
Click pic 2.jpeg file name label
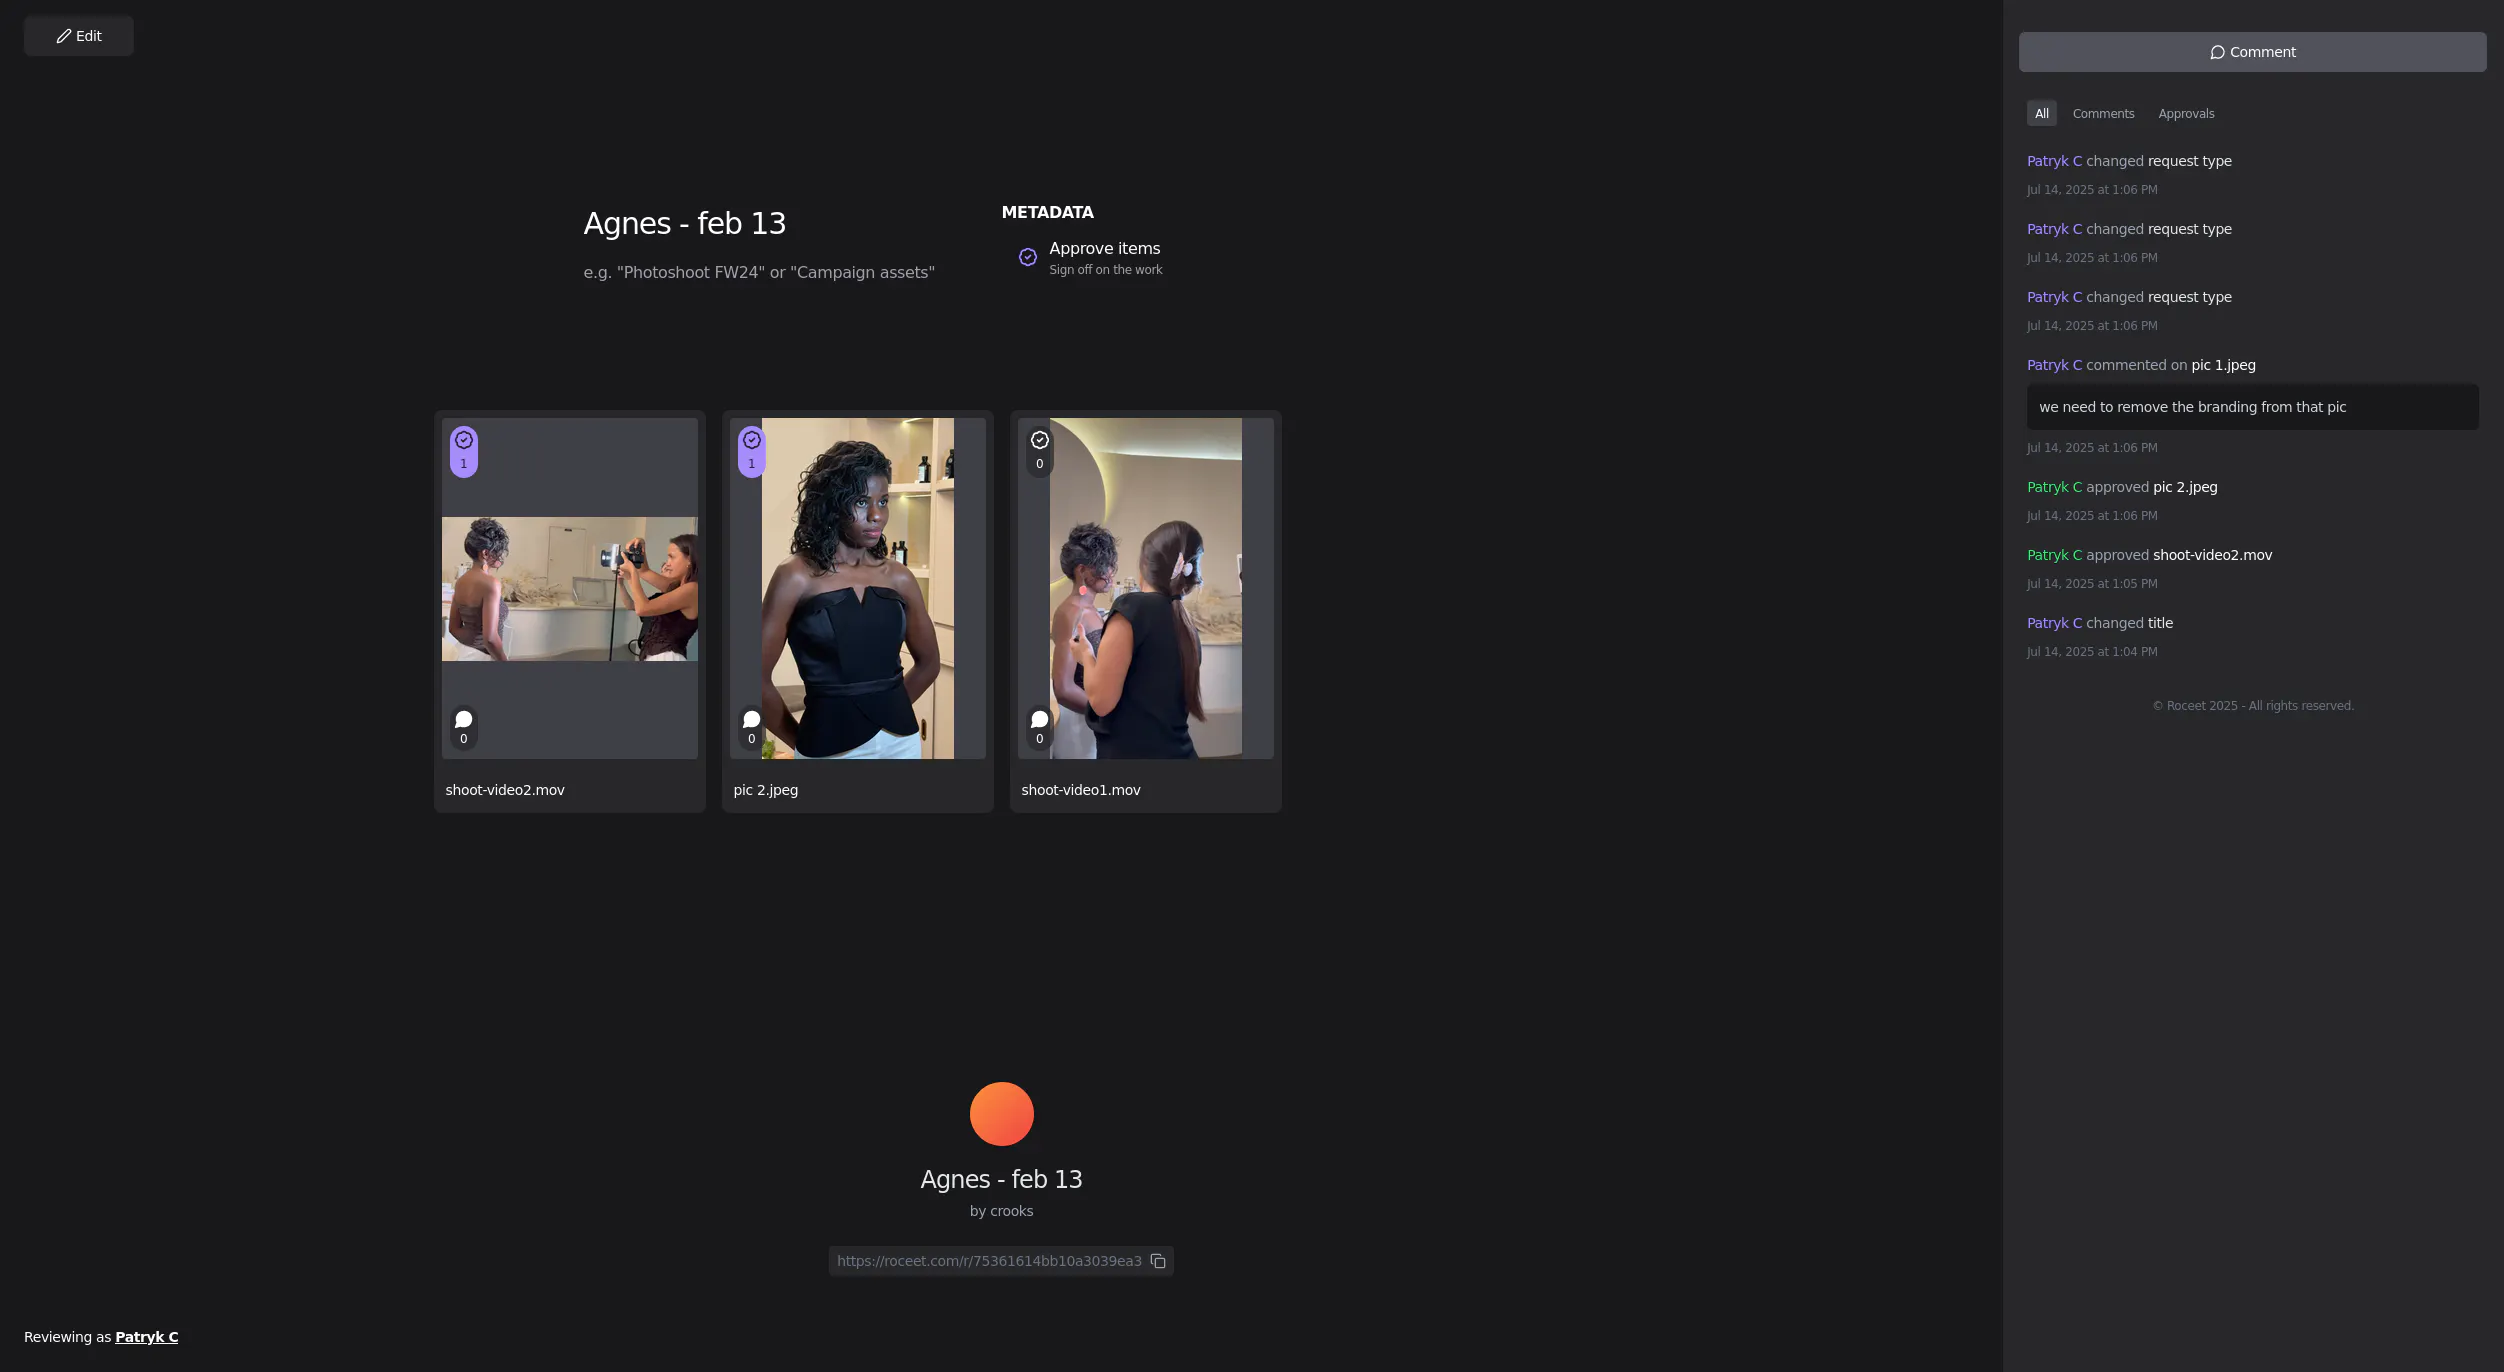point(765,790)
